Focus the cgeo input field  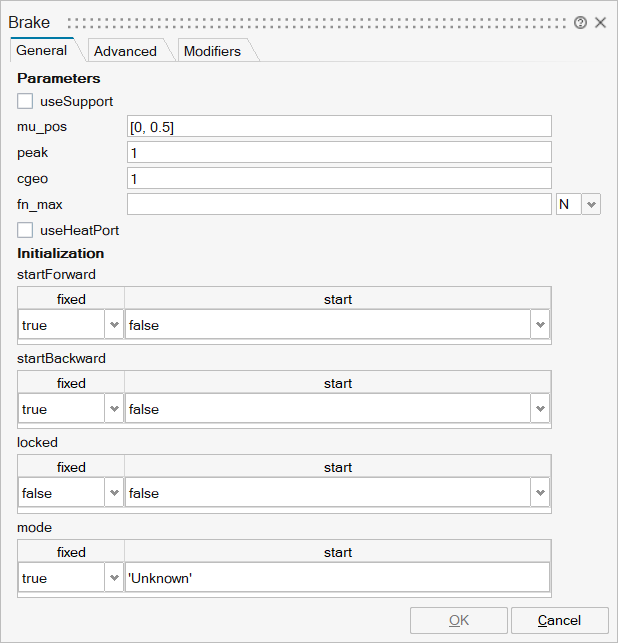339,178
